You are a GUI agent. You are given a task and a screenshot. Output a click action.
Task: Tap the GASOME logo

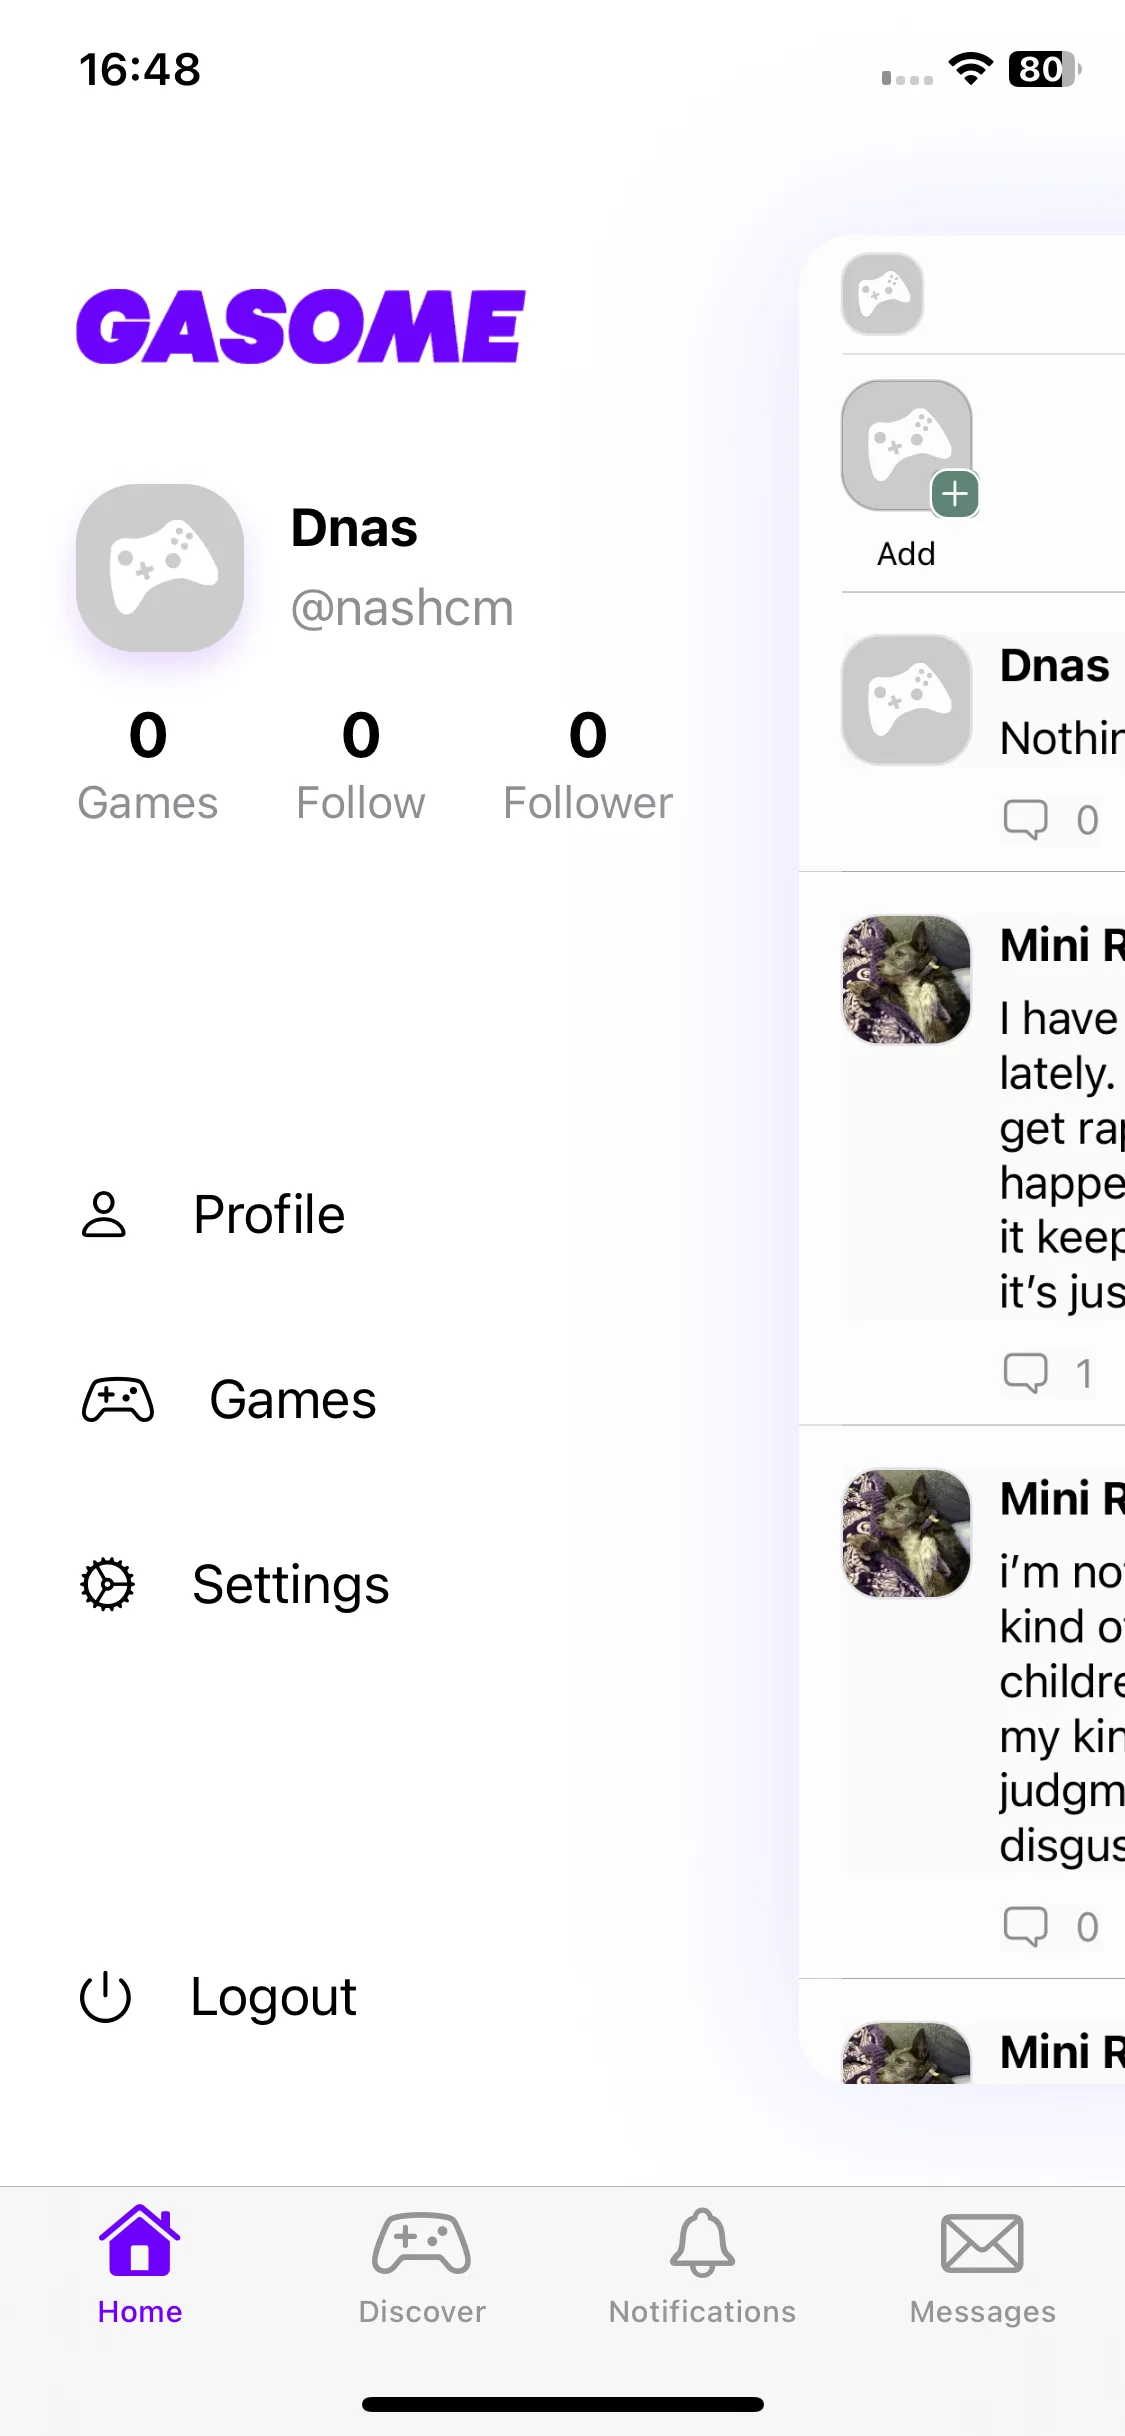[300, 326]
